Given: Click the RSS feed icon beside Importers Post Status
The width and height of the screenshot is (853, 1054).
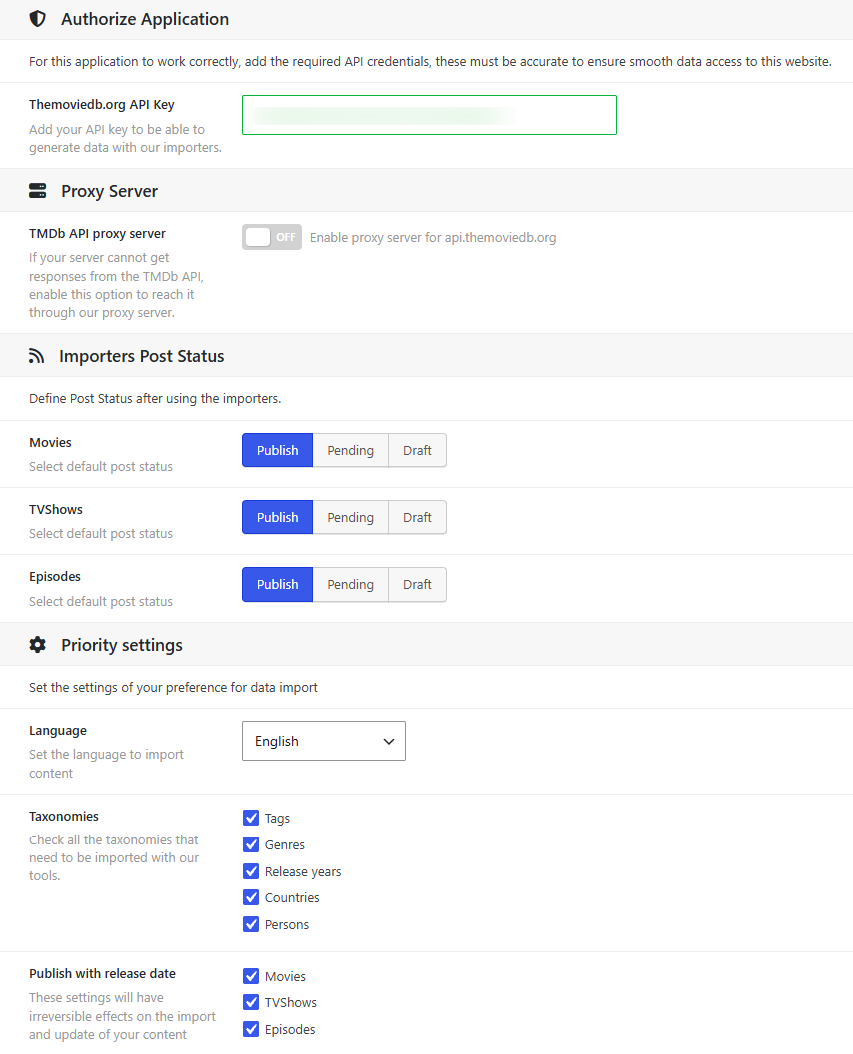Looking at the screenshot, I should tap(36, 356).
